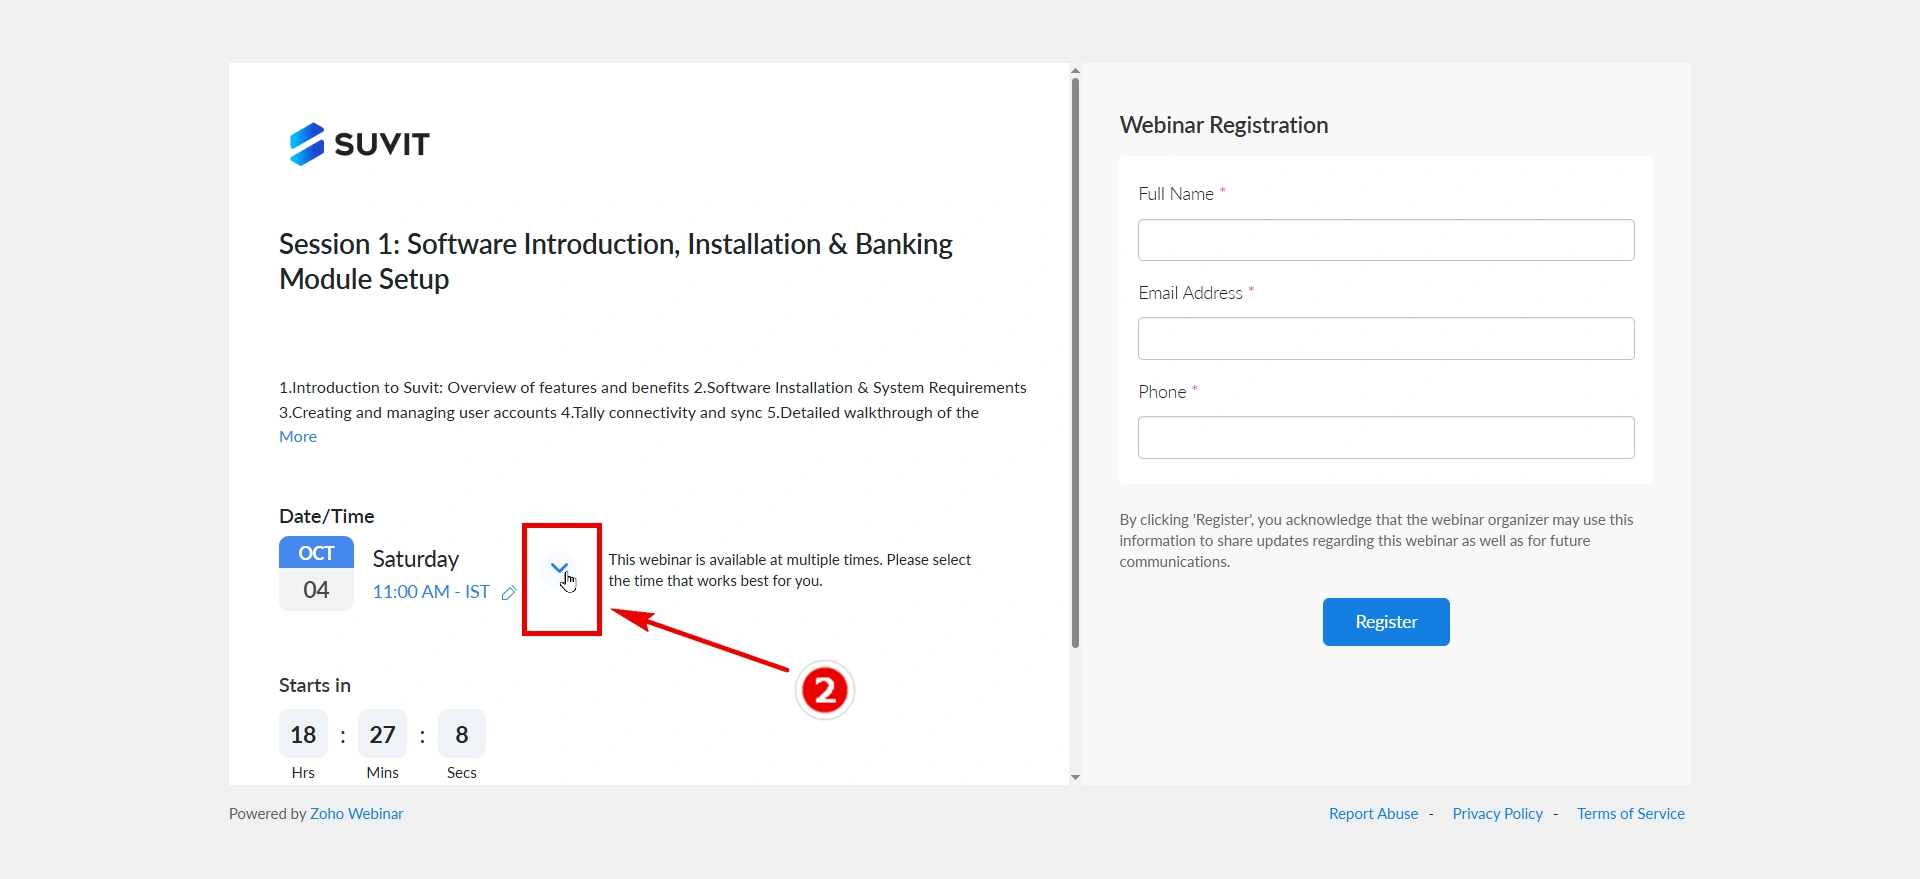The height and width of the screenshot is (879, 1920).
Task: Click the Suvit logo
Action: pyautogui.click(x=359, y=144)
